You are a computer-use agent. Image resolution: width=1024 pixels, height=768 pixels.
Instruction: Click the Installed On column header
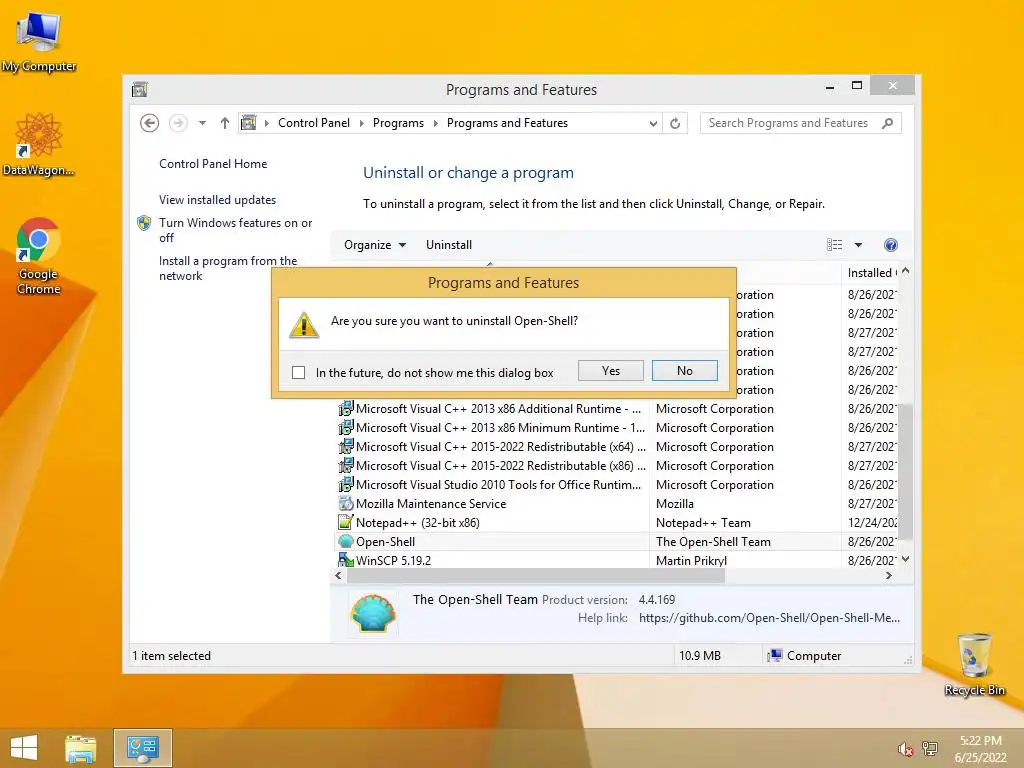click(x=871, y=273)
